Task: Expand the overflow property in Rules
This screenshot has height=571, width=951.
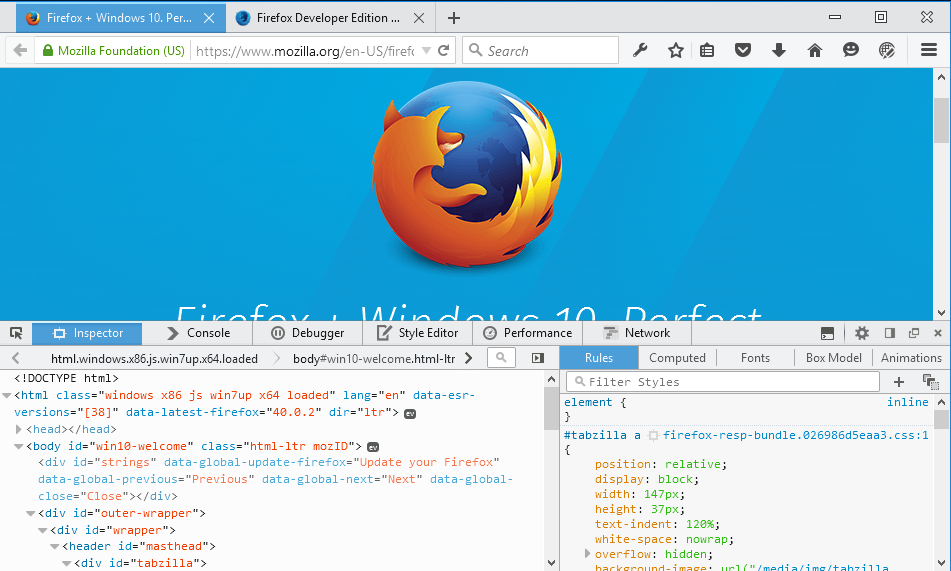Action: click(x=588, y=553)
